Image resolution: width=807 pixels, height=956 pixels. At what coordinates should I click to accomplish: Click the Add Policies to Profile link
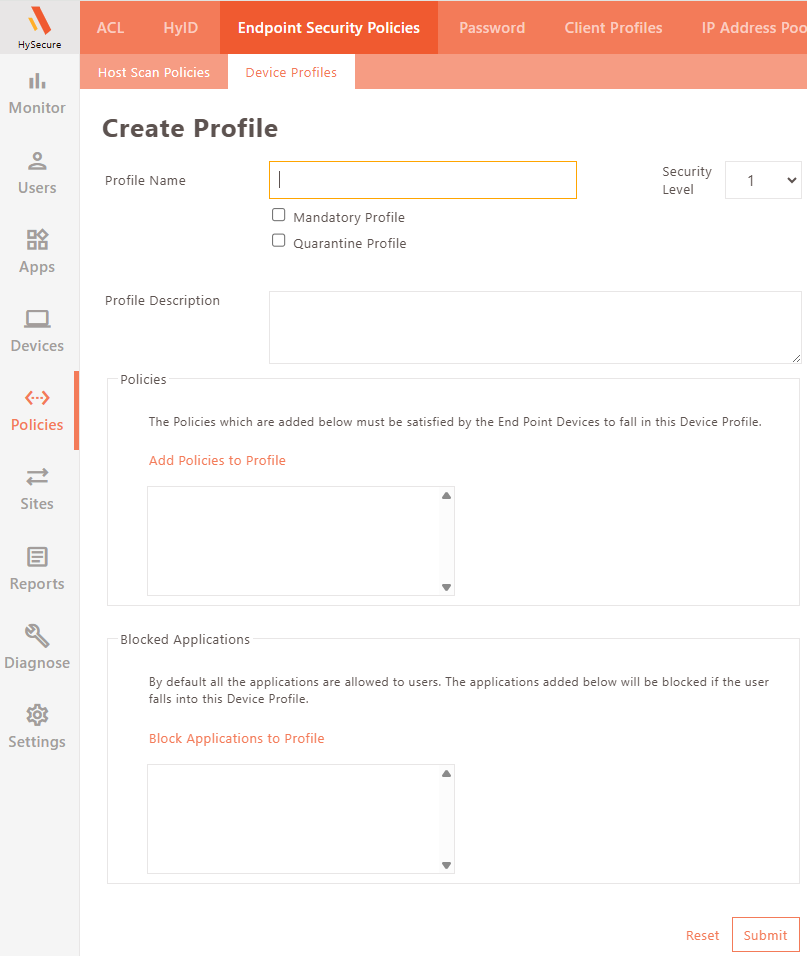(217, 460)
